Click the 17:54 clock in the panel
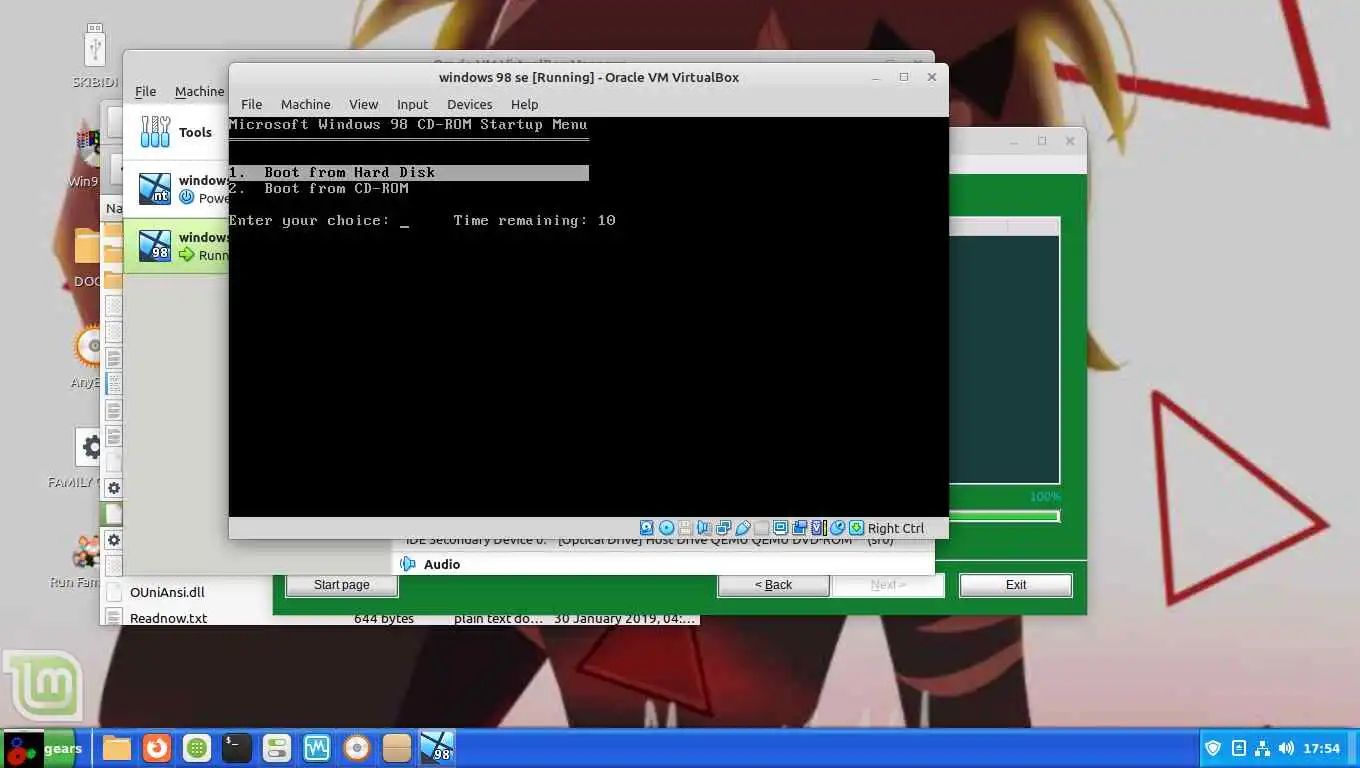Screen dimensions: 1360x768 (x=1322, y=748)
